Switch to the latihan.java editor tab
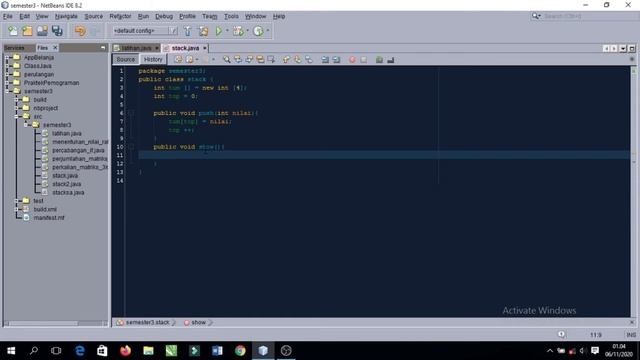640x360 pixels. (136, 48)
